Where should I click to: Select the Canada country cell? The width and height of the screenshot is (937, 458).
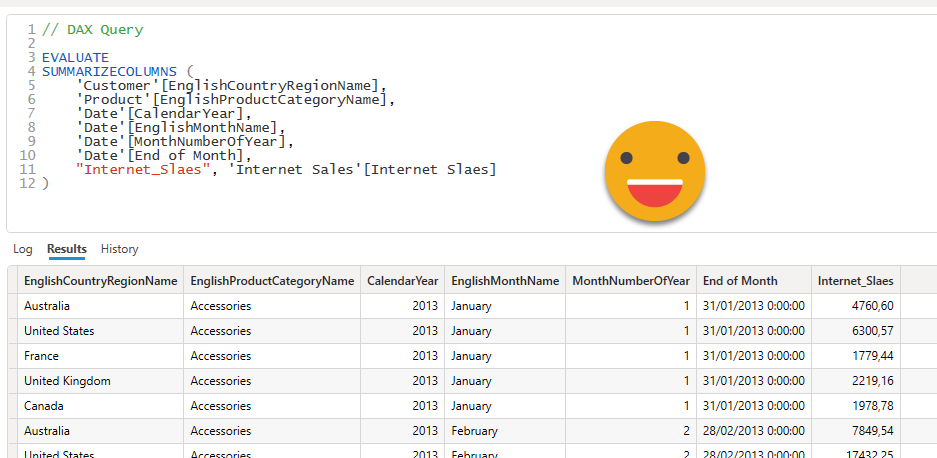44,406
